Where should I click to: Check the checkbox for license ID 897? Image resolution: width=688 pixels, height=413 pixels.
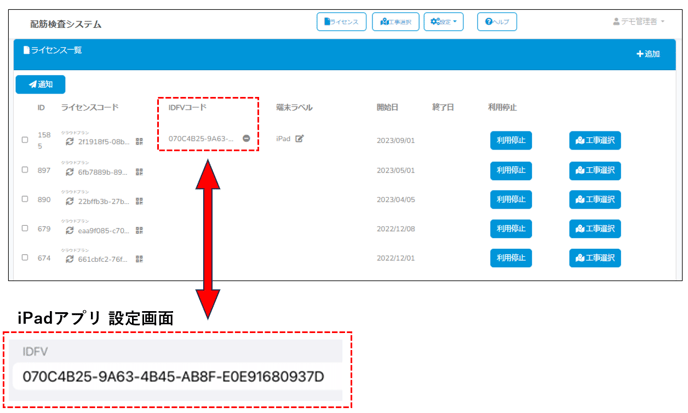(x=25, y=170)
